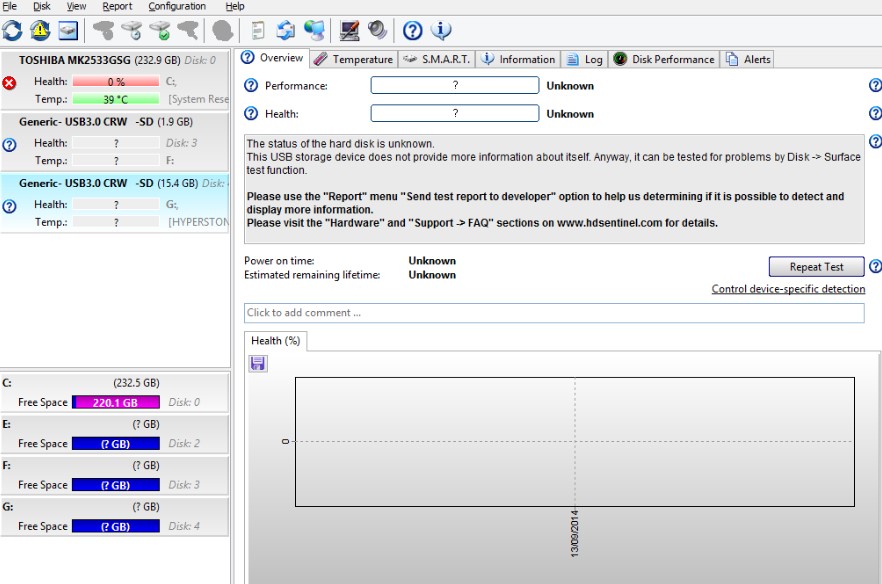Click the yellow warning alert toolbar icon
This screenshot has height=584, width=882.
(x=40, y=30)
